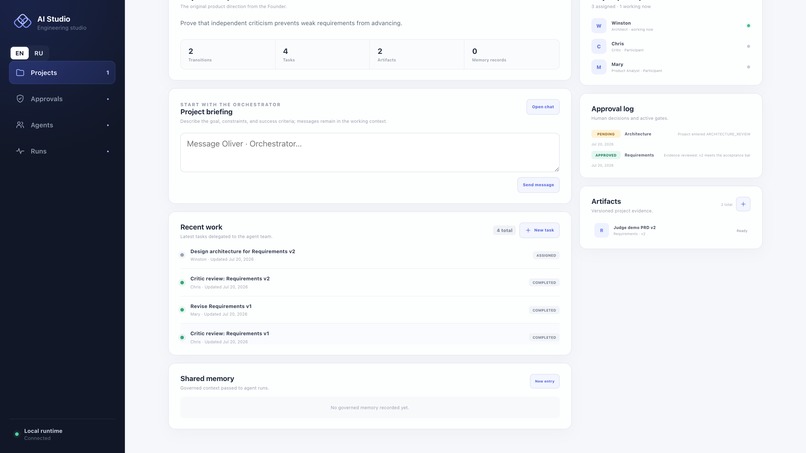The image size is (806, 453).
Task: Click the Send message button
Action: tap(538, 185)
